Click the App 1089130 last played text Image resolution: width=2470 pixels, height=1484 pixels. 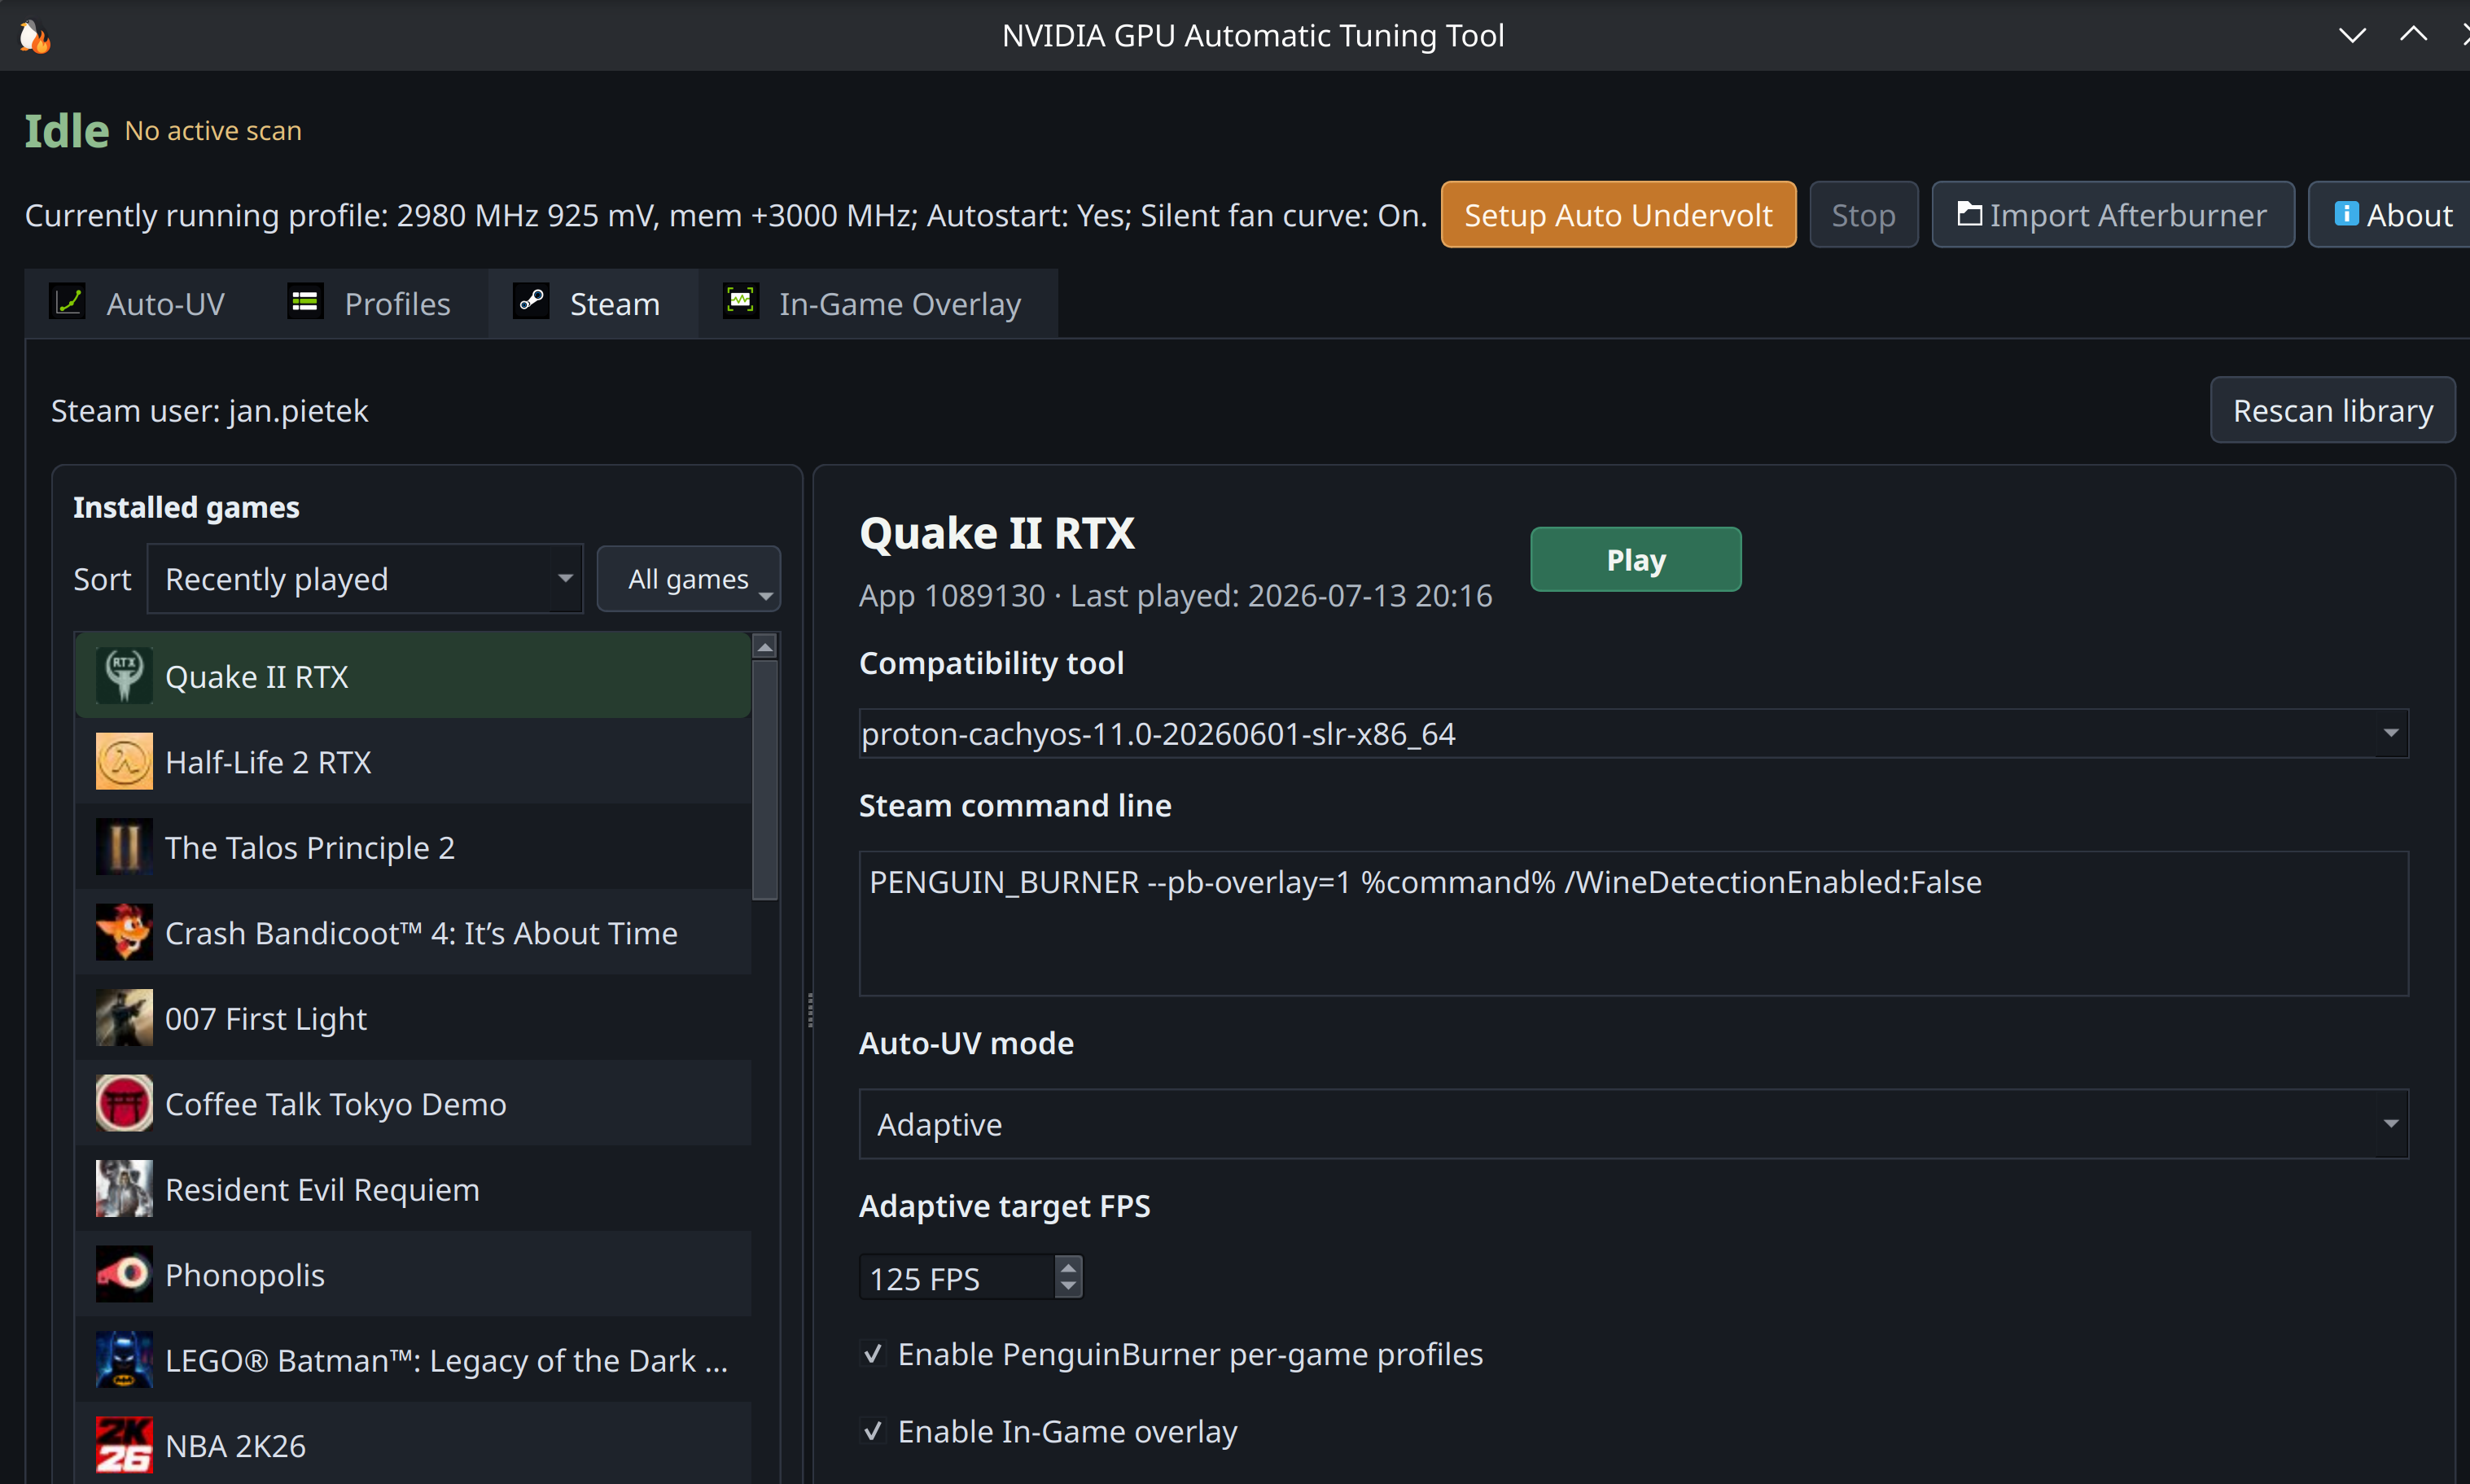click(1175, 595)
